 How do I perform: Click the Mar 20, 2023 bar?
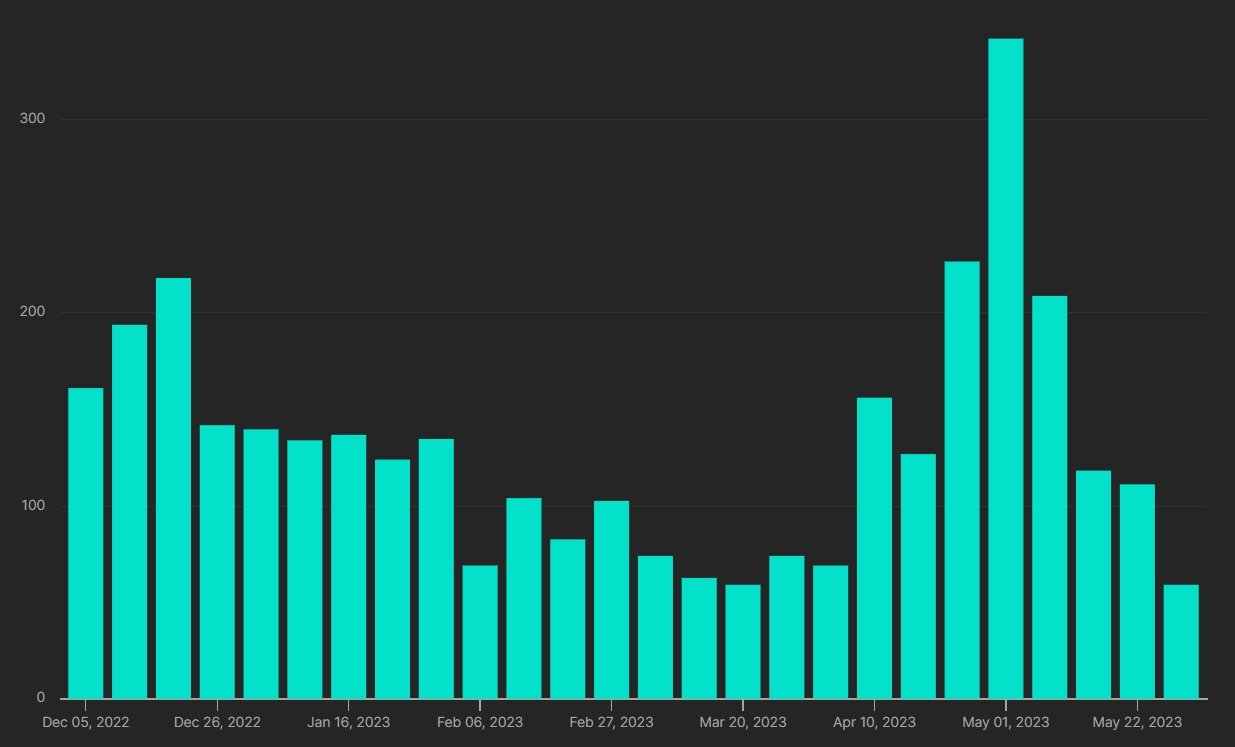[x=742, y=641]
